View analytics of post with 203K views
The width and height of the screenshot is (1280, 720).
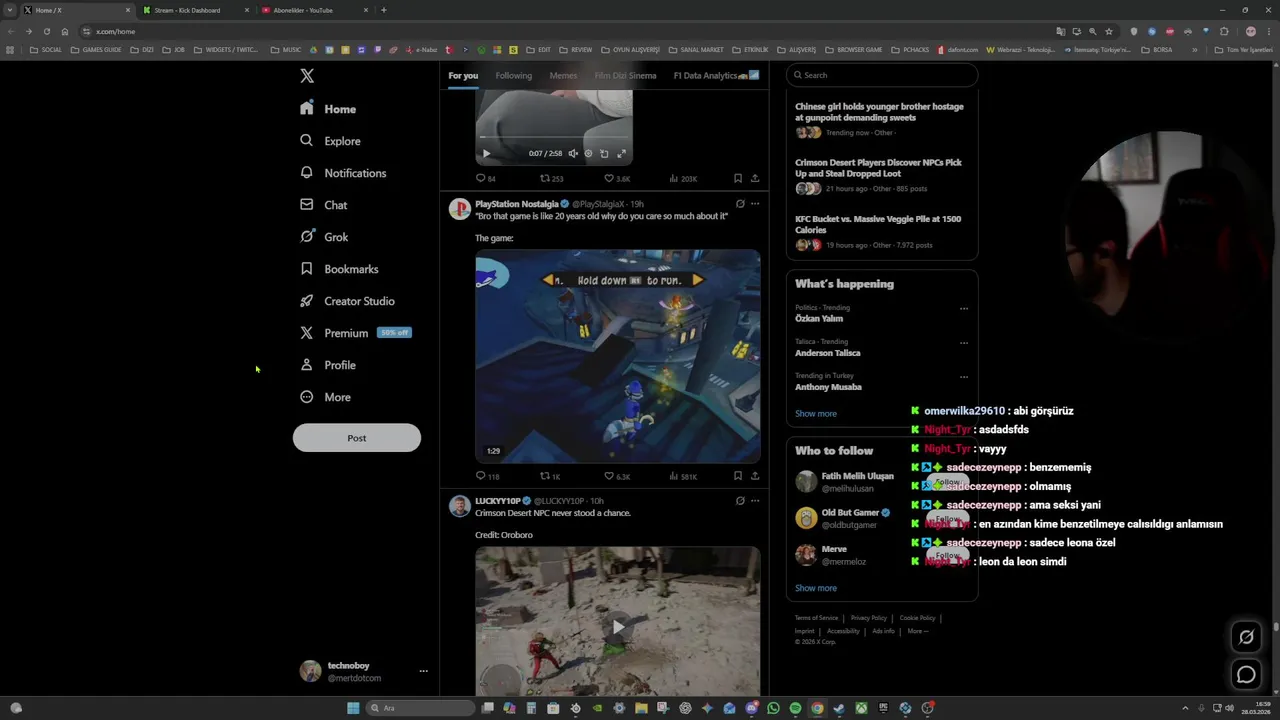[683, 179]
